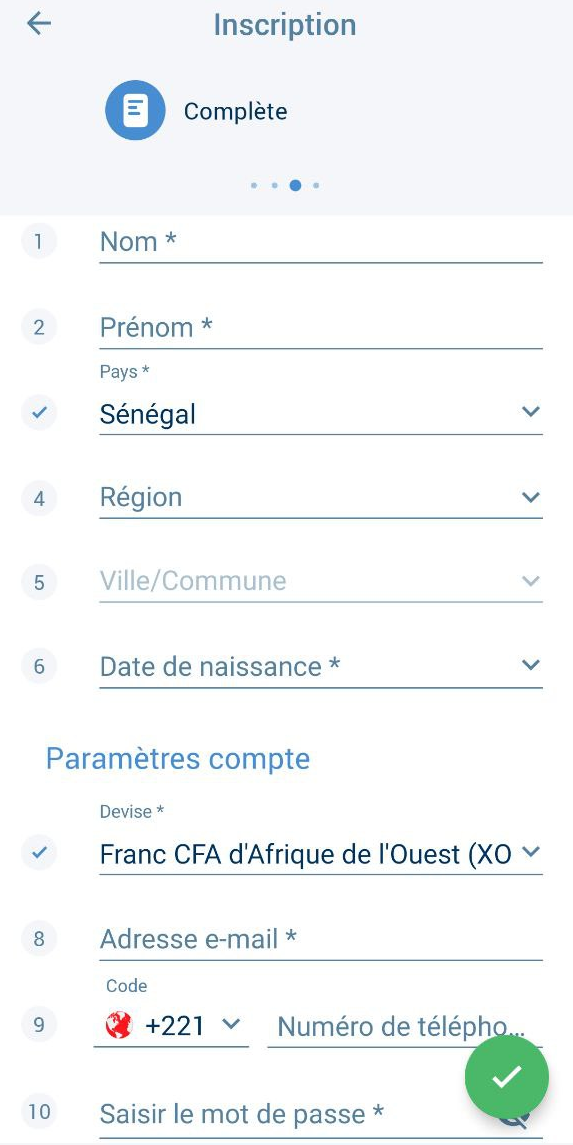Tap the blue Complète document icon
Screen dimensions: 573x1145
[x=135, y=110]
